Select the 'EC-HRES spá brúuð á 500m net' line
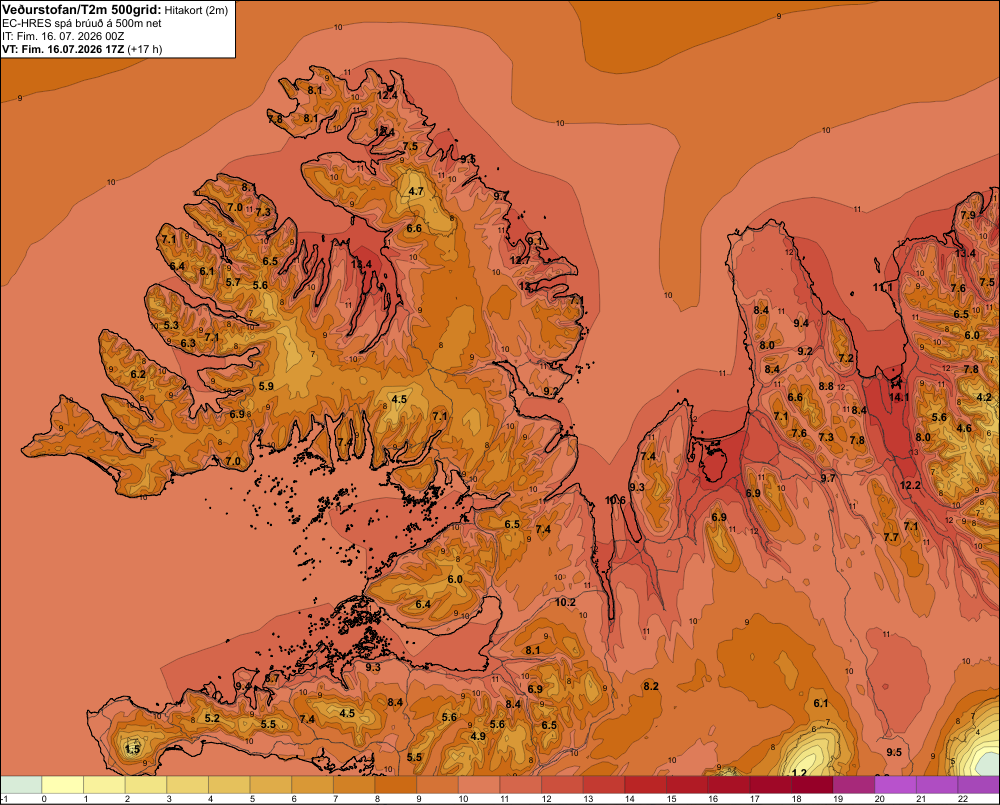1000x805 pixels. click(82, 24)
